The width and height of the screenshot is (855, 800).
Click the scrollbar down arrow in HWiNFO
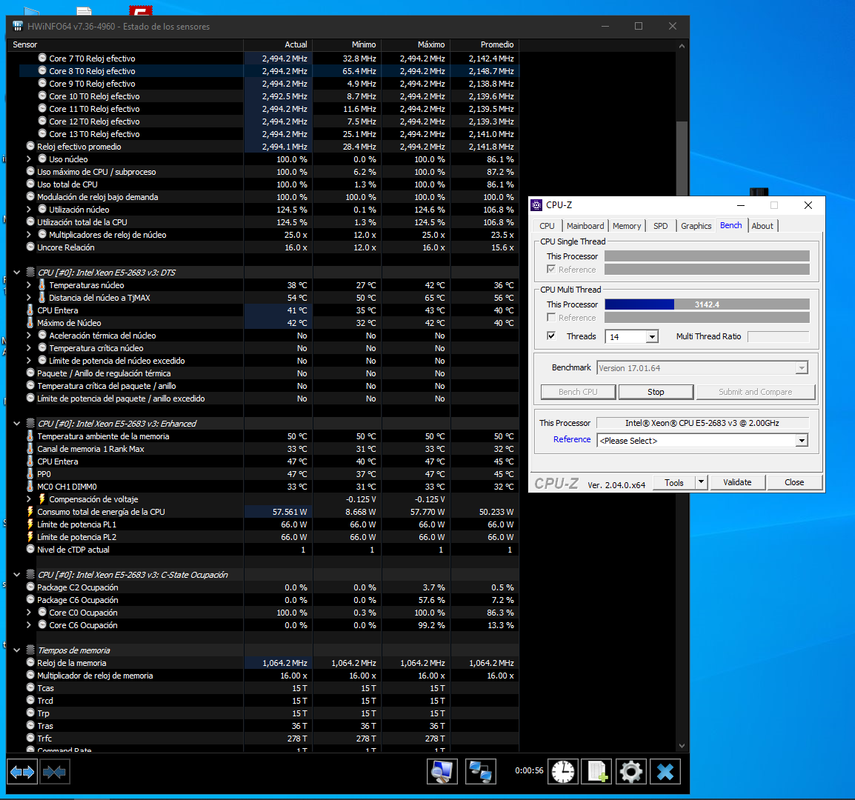point(682,745)
